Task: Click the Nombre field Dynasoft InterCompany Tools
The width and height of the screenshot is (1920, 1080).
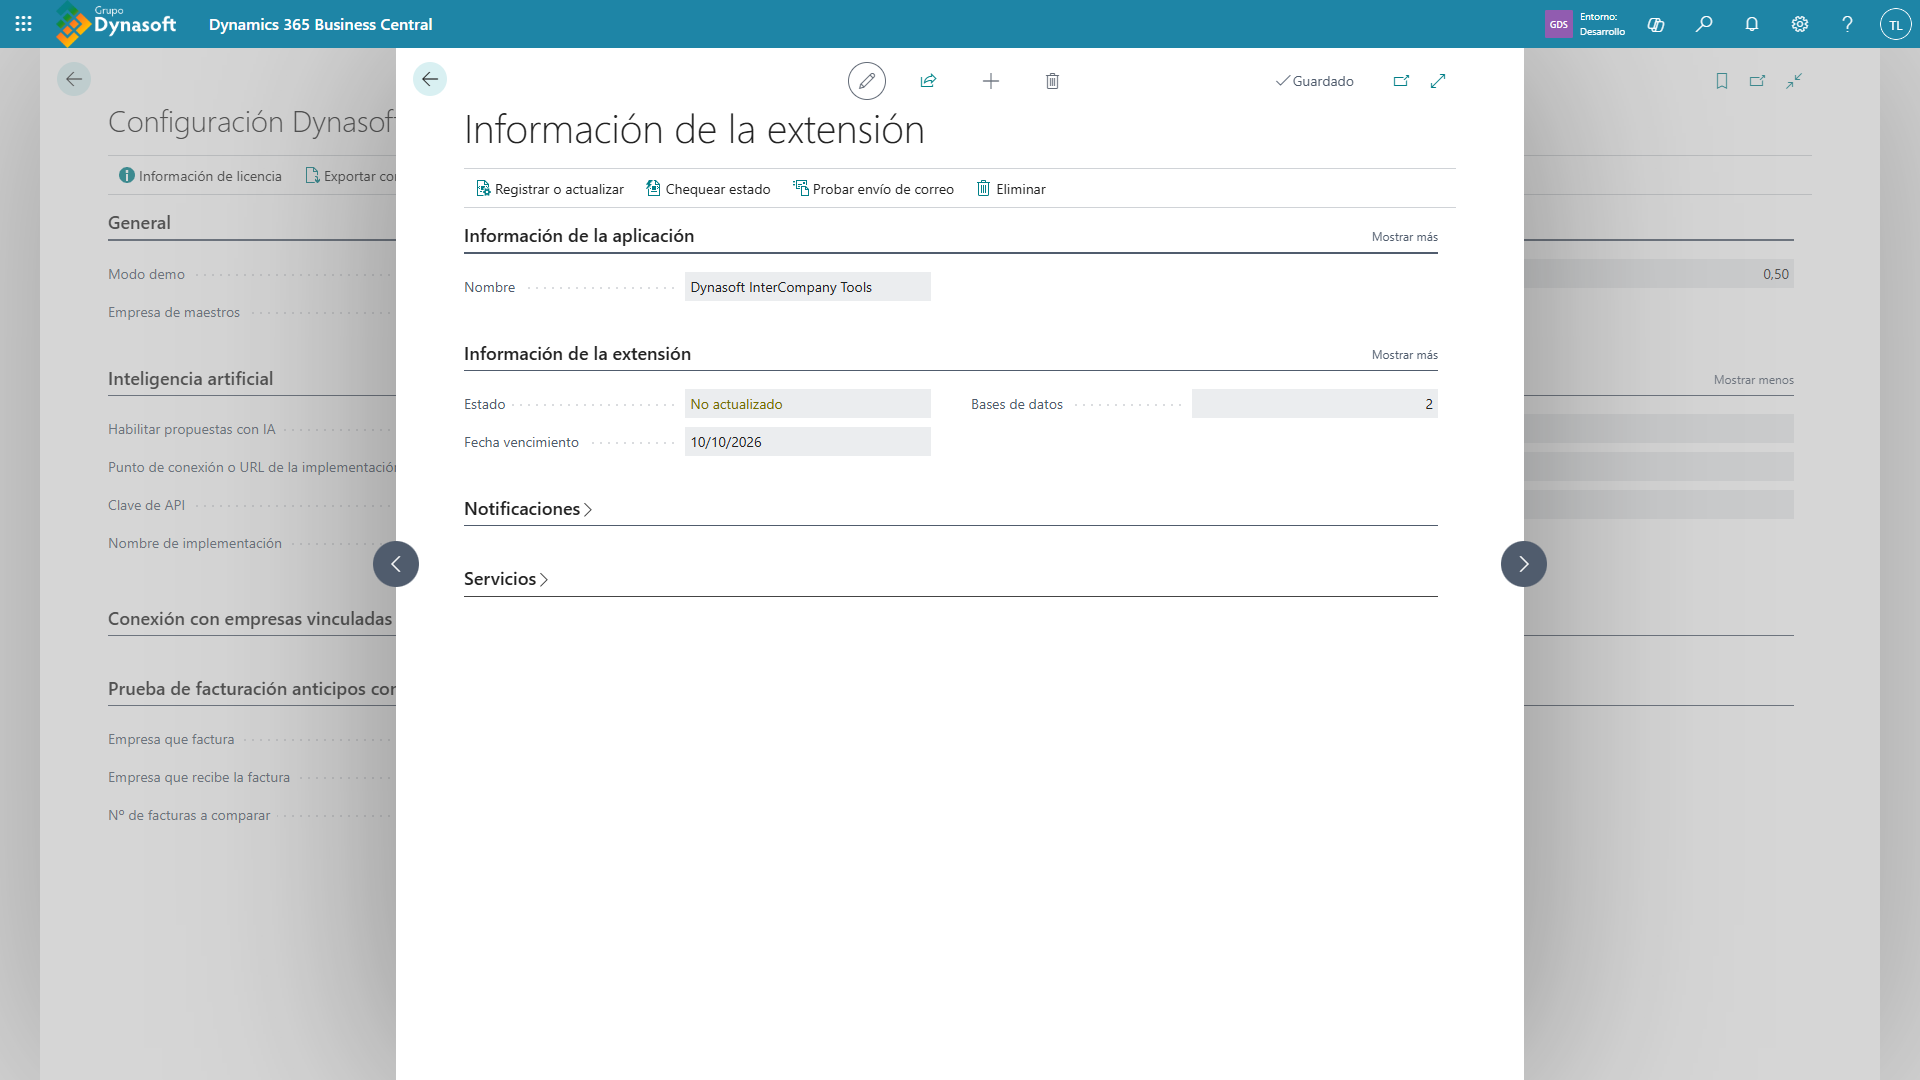Action: tap(808, 287)
